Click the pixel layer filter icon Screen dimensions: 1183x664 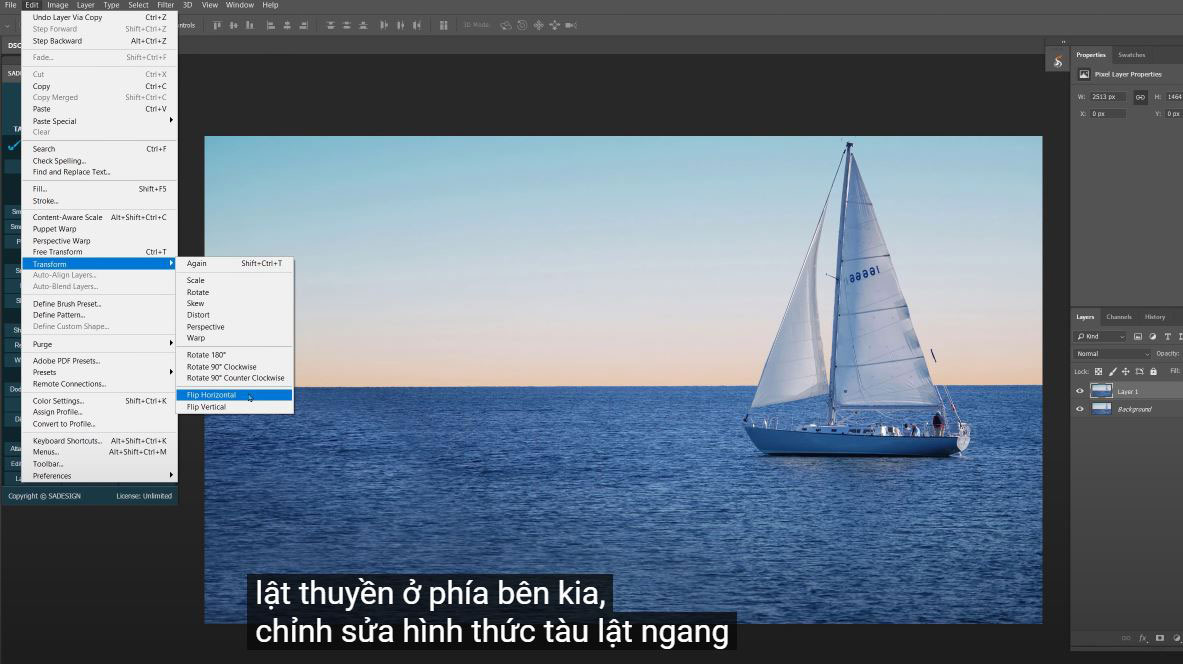pos(1138,337)
